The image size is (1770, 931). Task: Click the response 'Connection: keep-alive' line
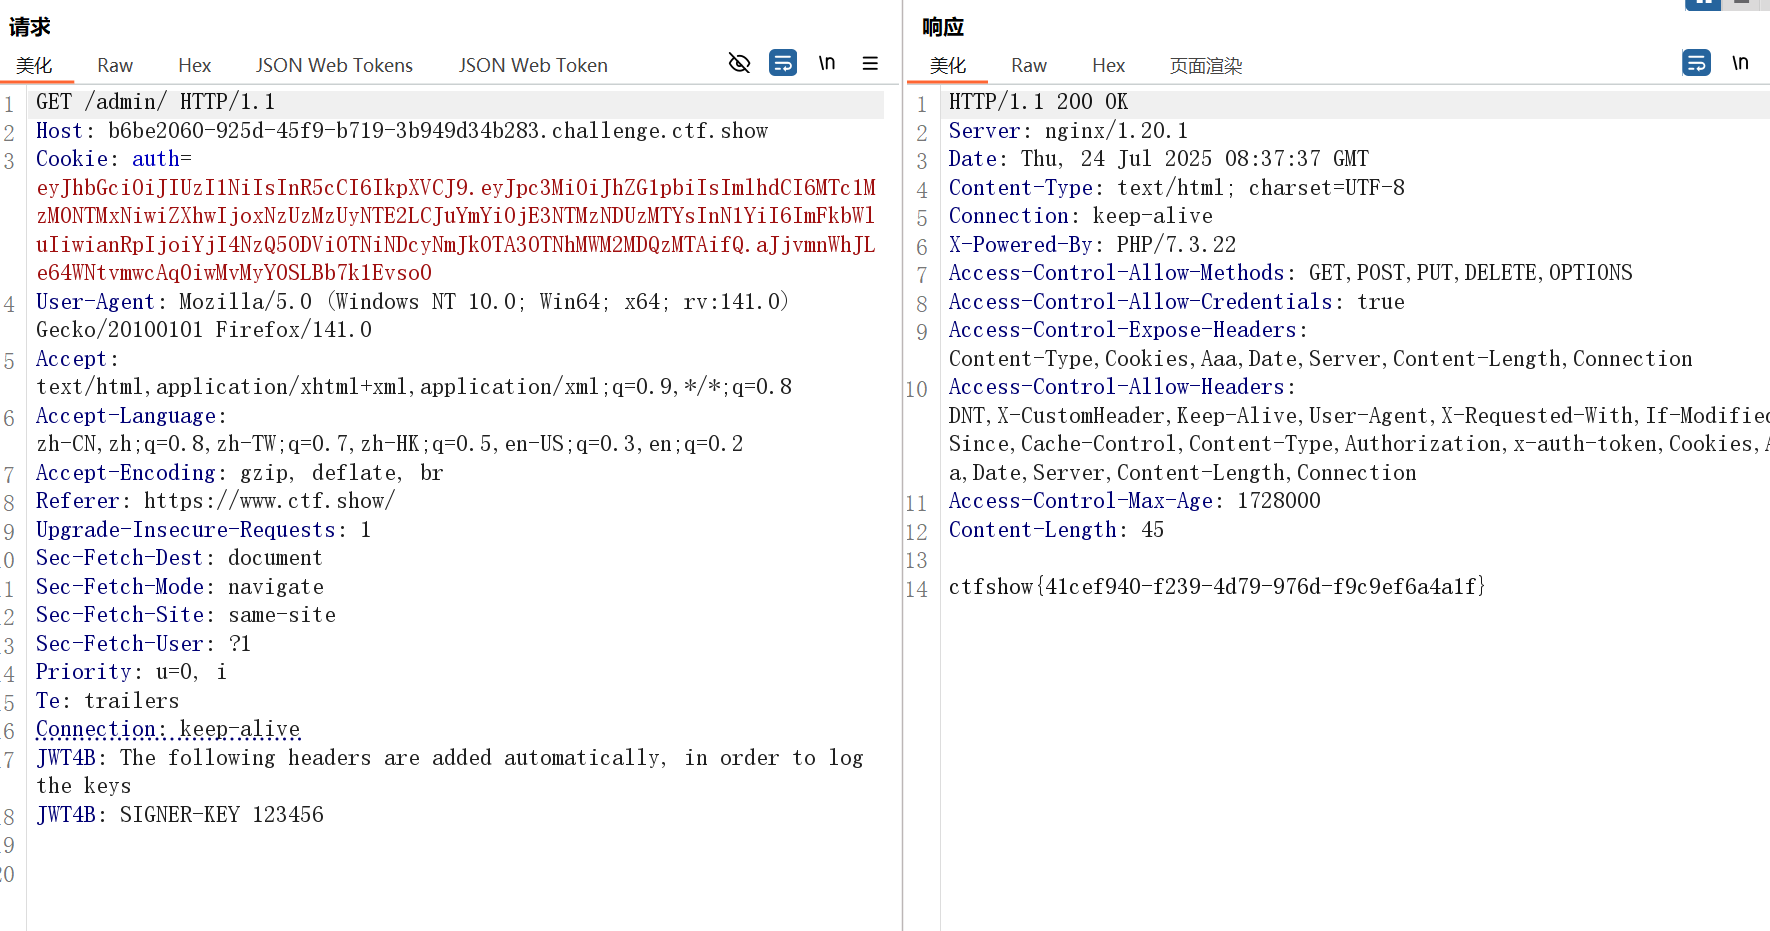pyautogui.click(x=1080, y=216)
